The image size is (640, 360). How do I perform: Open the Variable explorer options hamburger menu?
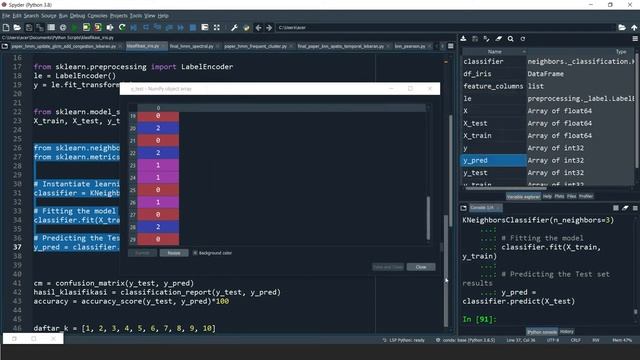click(635, 39)
